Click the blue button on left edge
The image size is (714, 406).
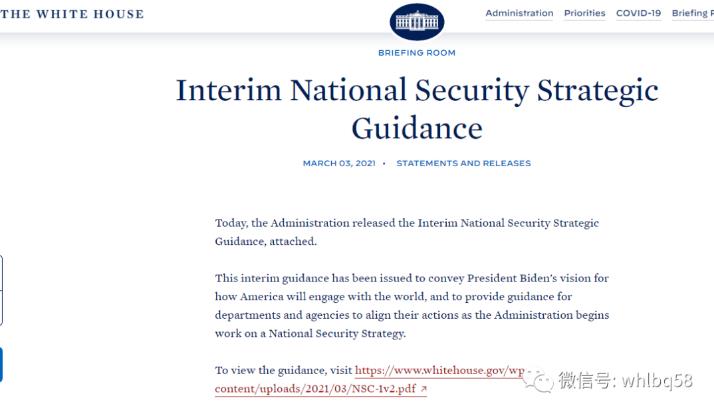point(1,365)
